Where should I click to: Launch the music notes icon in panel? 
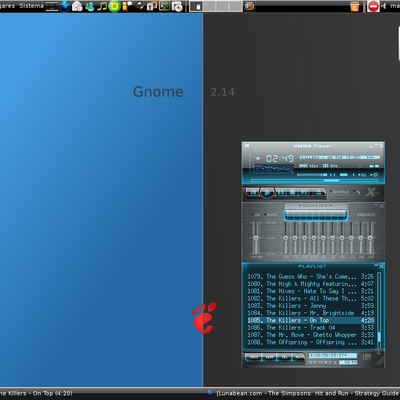click(102, 6)
